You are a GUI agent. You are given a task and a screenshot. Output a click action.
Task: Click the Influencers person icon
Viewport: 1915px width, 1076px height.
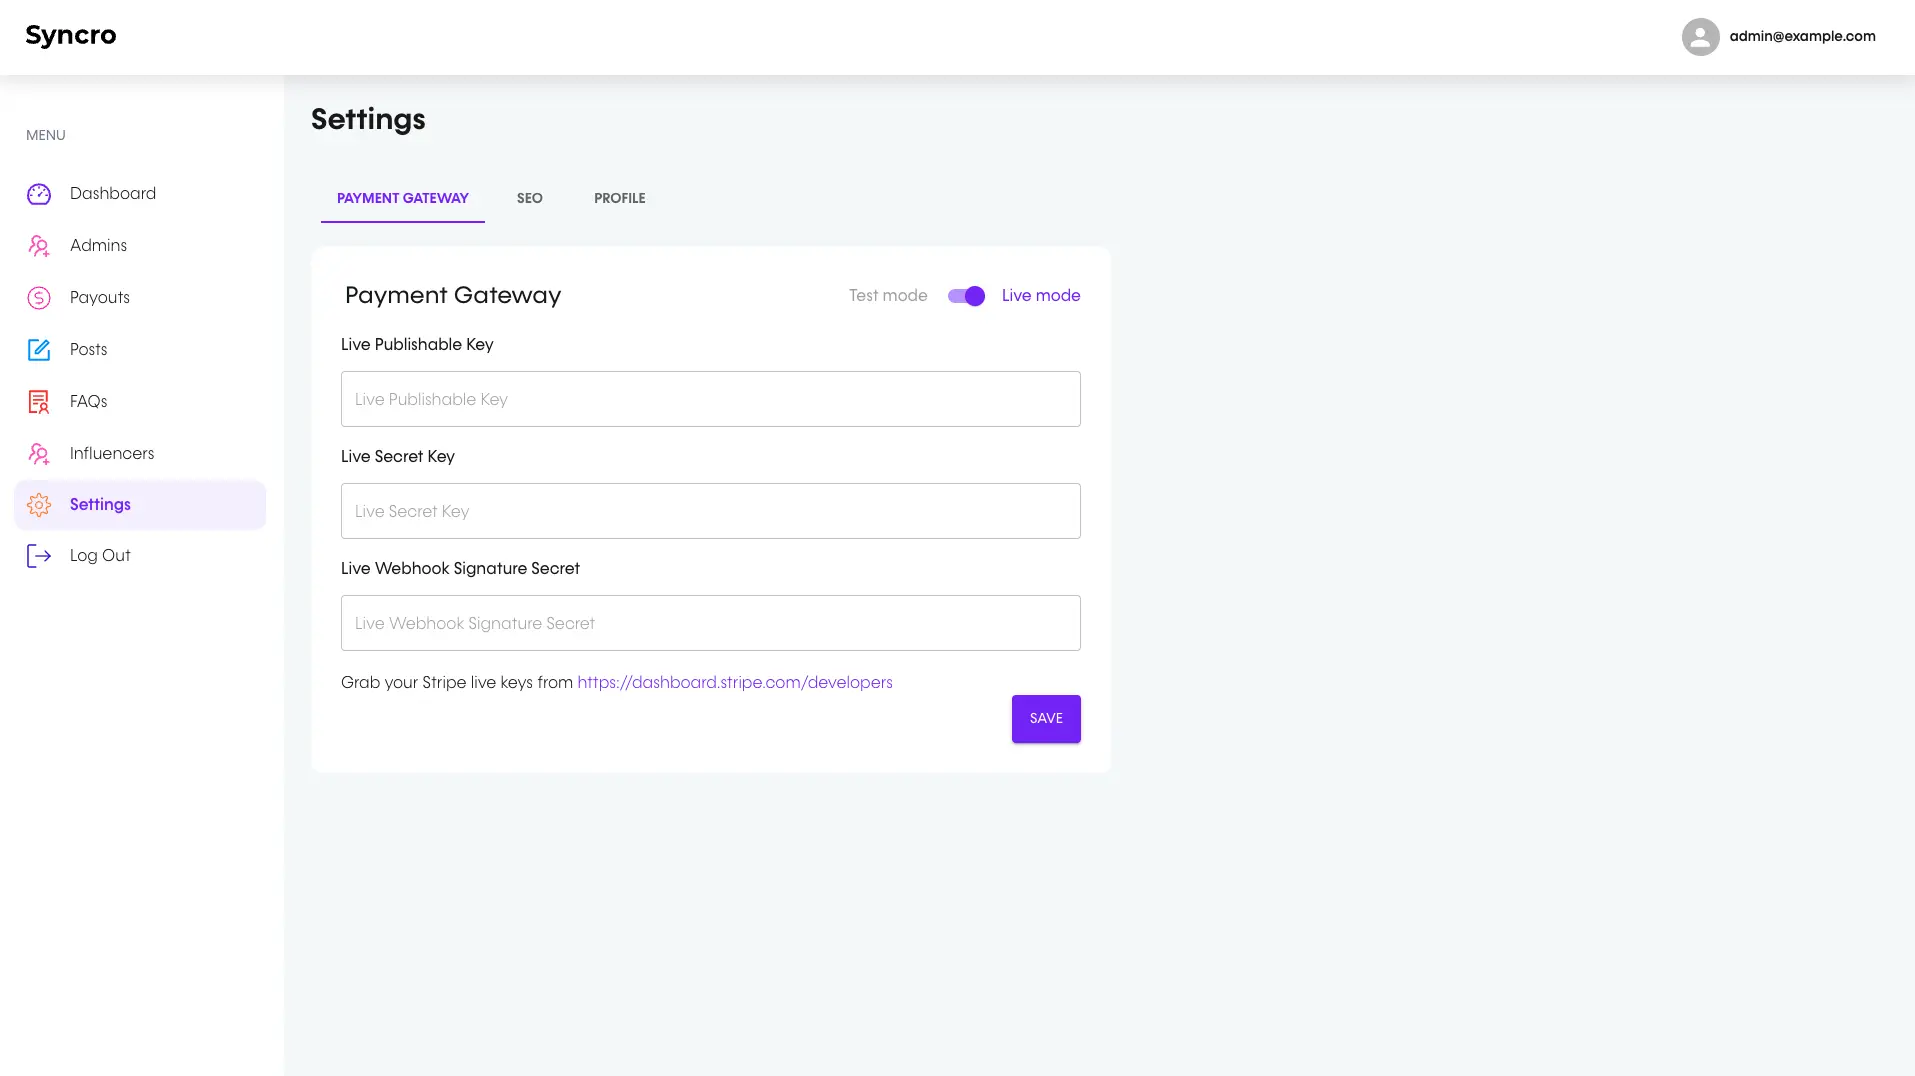click(x=39, y=454)
